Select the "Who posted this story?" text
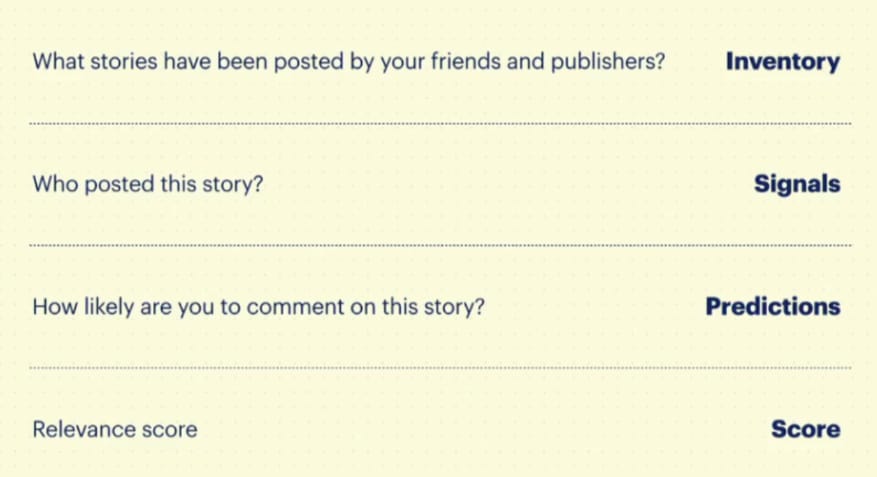This screenshot has height=477, width=877. pyautogui.click(x=147, y=185)
